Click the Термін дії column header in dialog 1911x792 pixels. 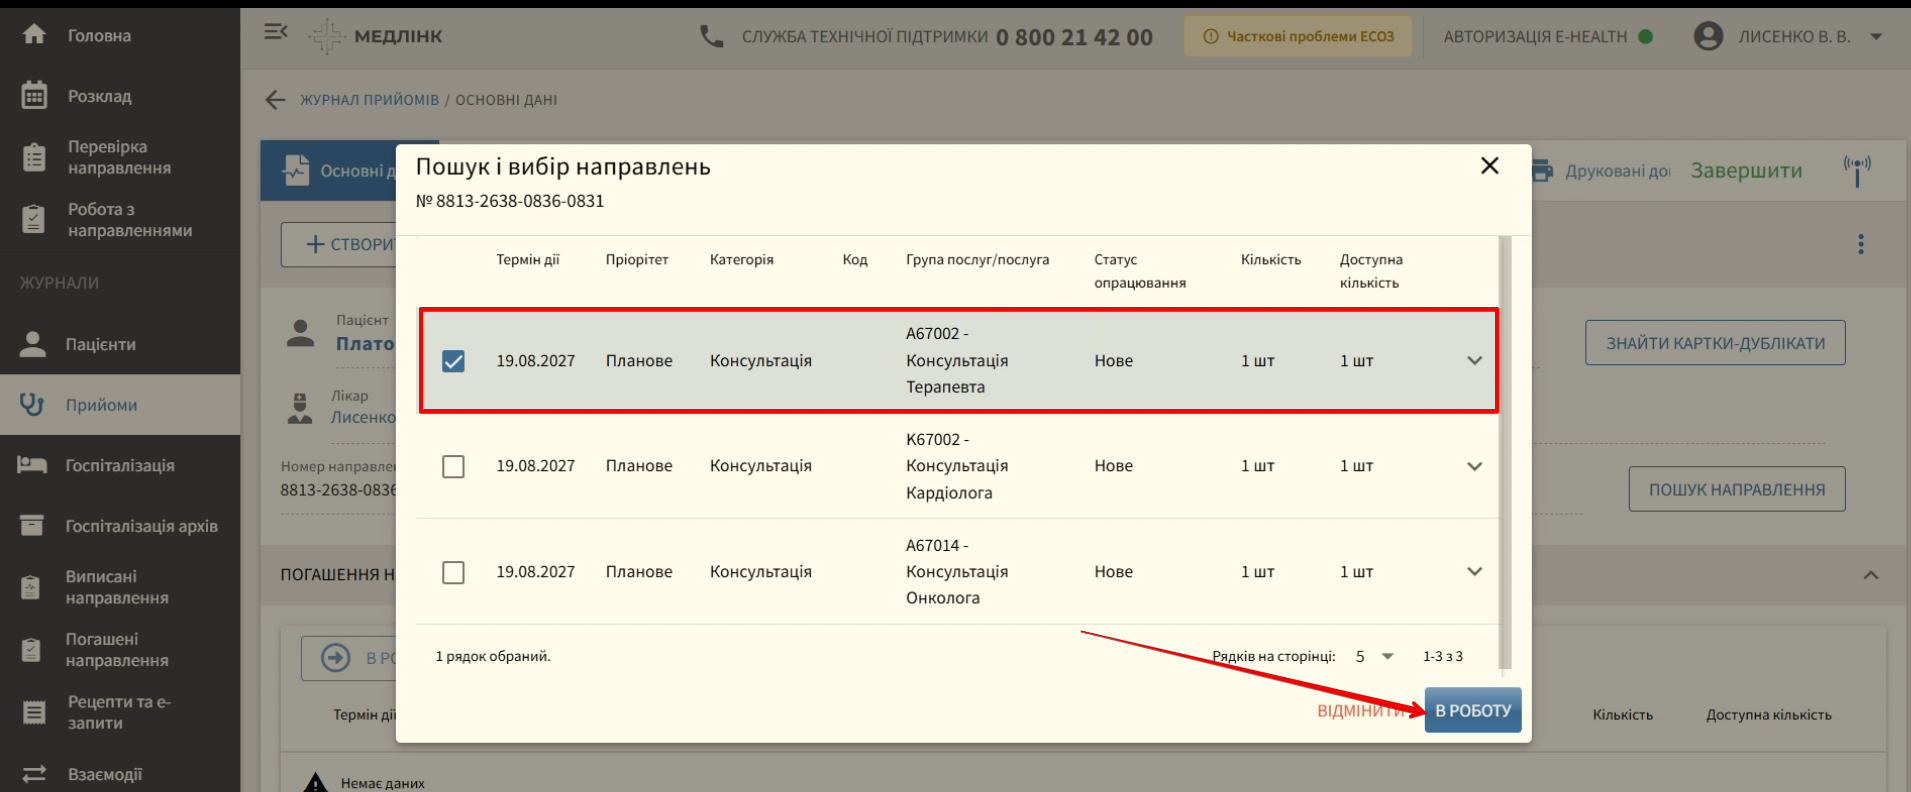[528, 260]
